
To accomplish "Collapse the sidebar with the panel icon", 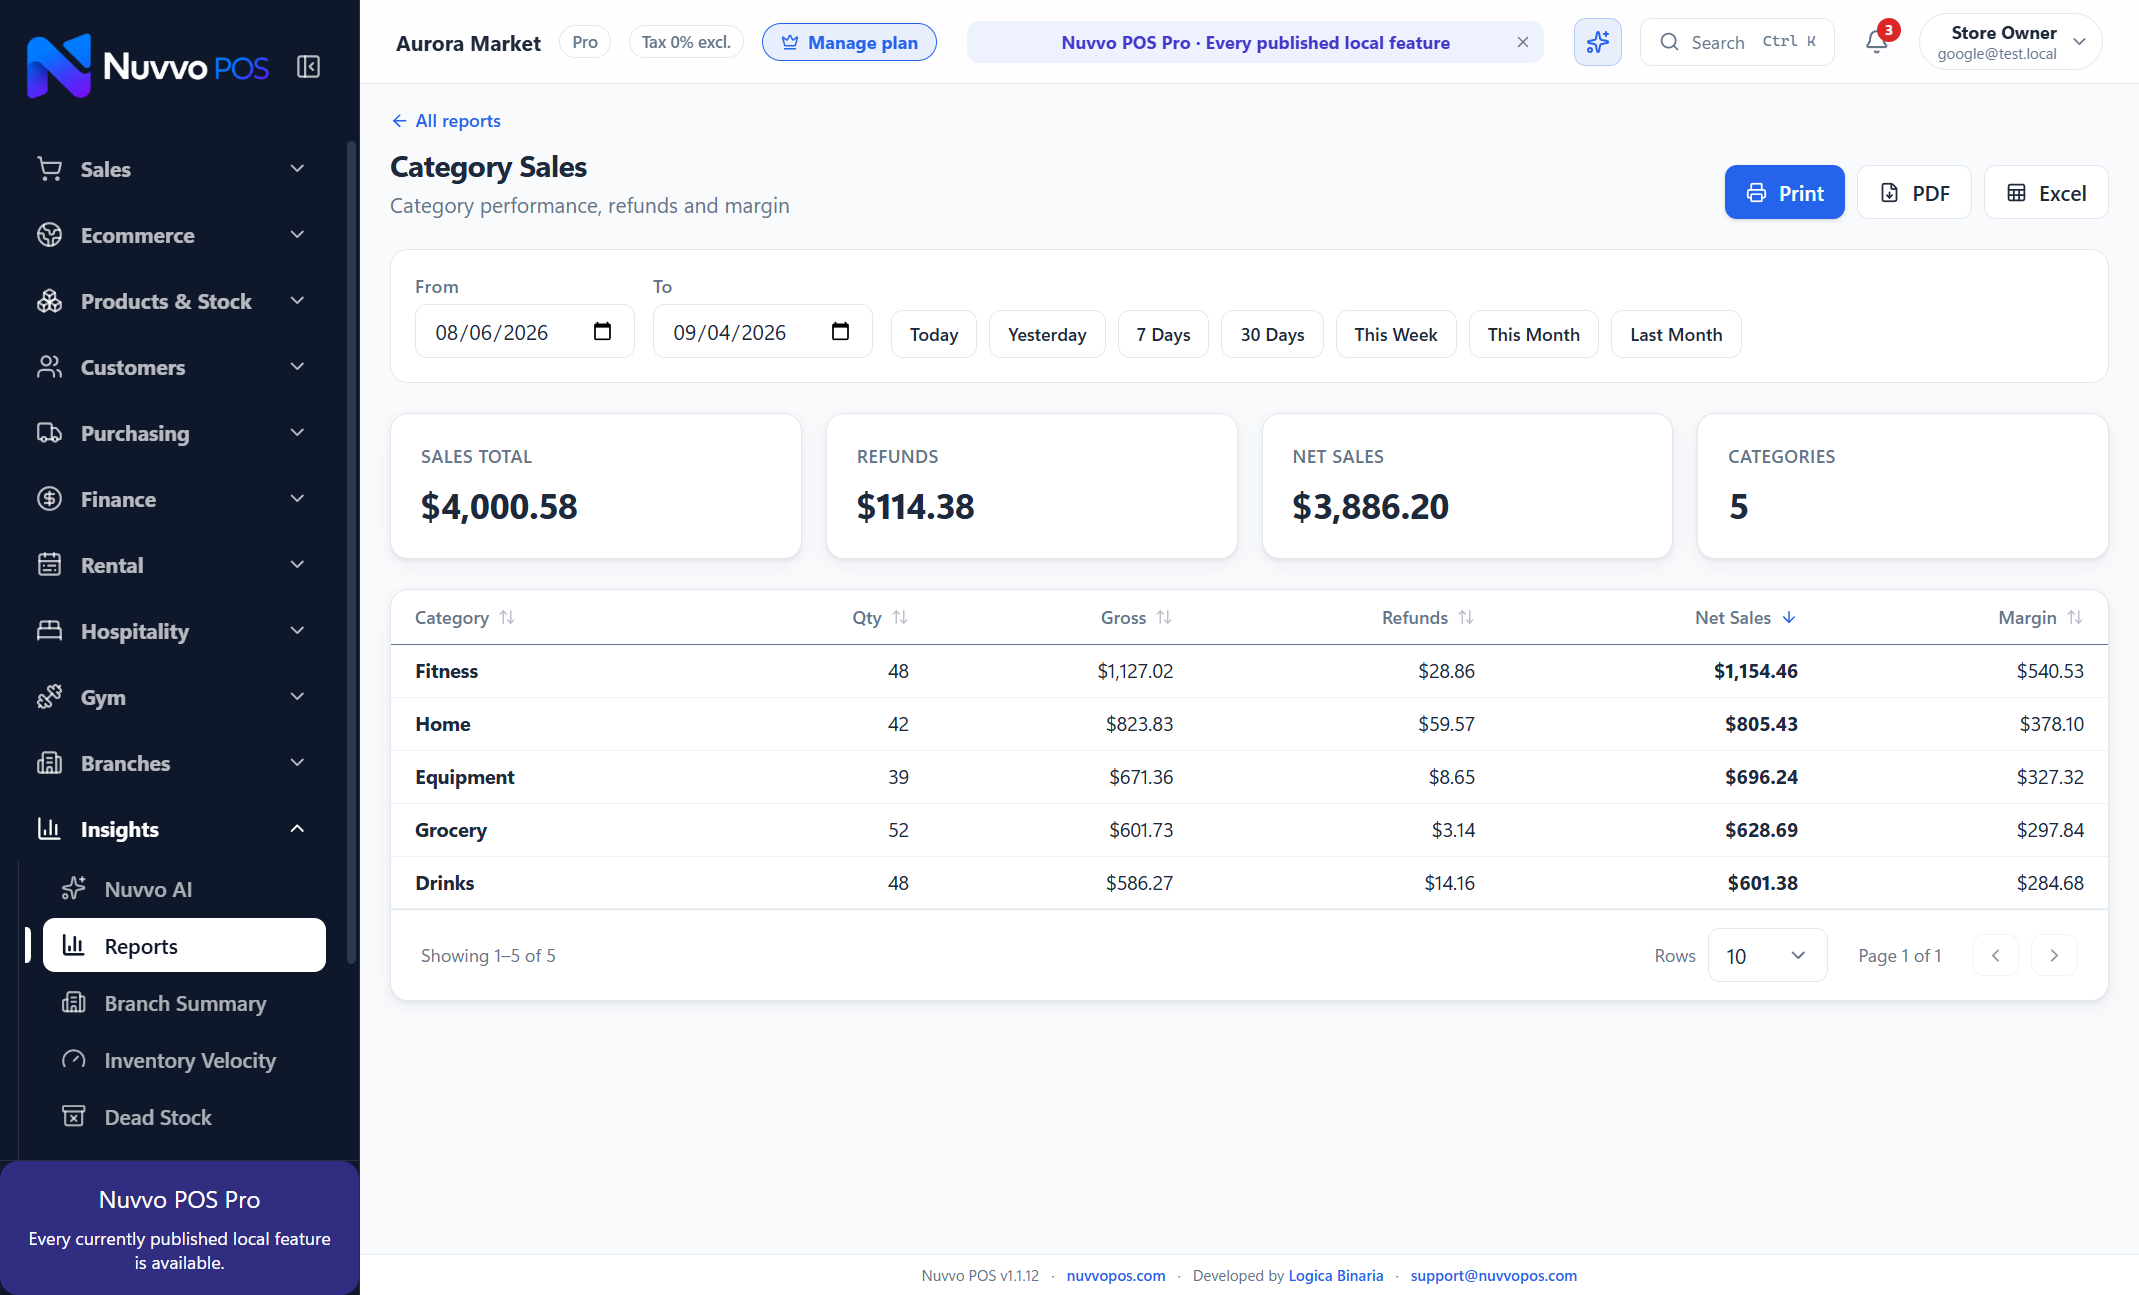I will (x=308, y=67).
